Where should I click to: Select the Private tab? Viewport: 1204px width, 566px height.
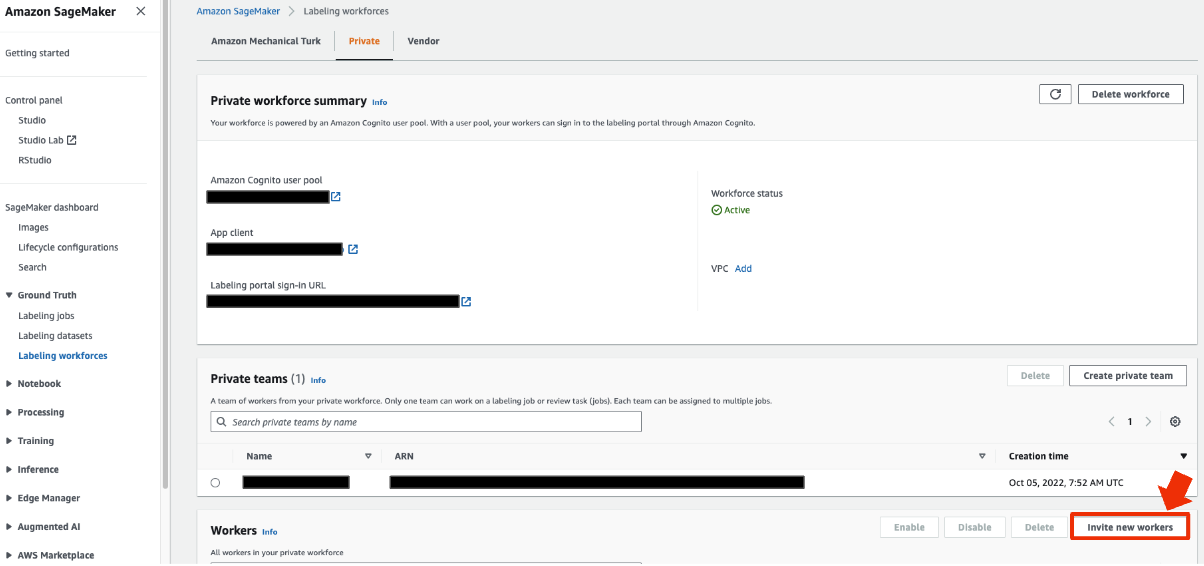pos(364,41)
